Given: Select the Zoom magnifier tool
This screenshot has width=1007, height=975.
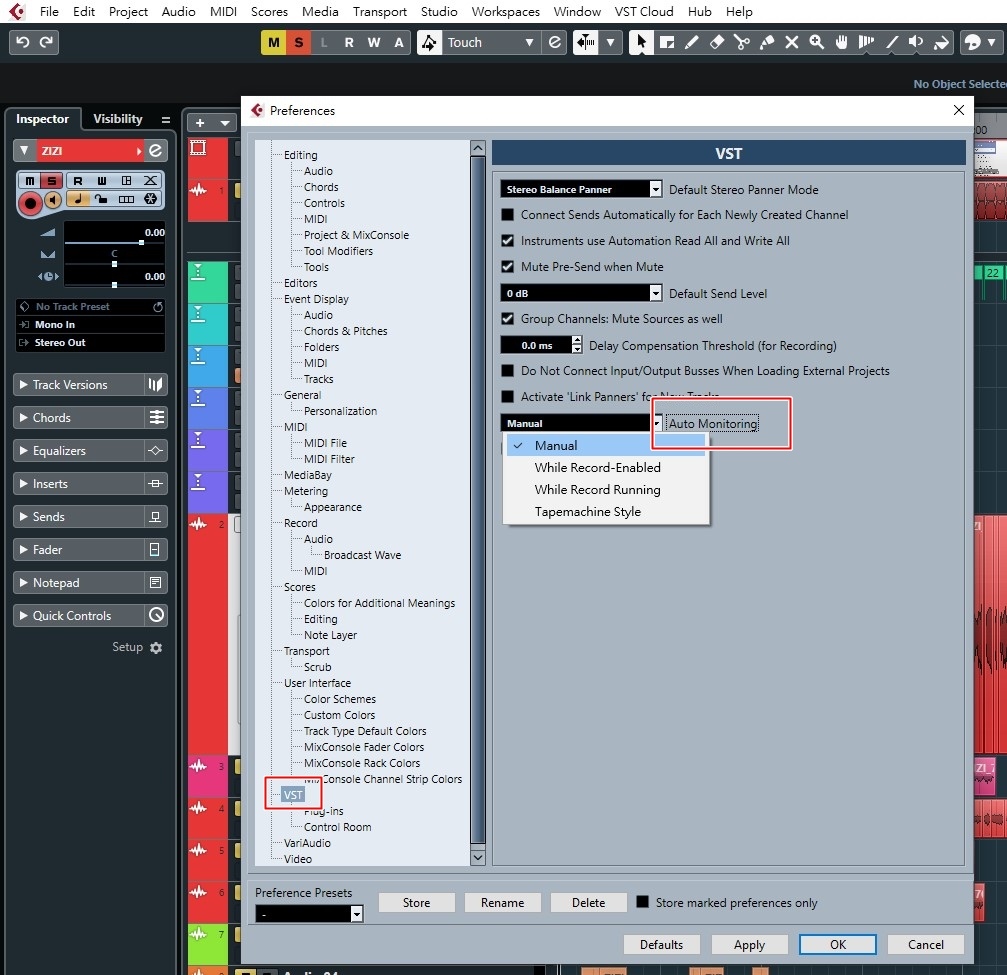Looking at the screenshot, I should tap(817, 42).
